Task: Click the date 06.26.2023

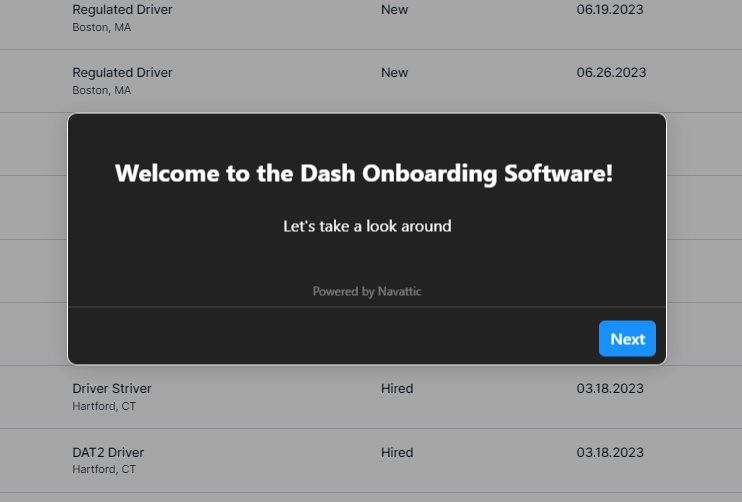Action: click(x=611, y=72)
